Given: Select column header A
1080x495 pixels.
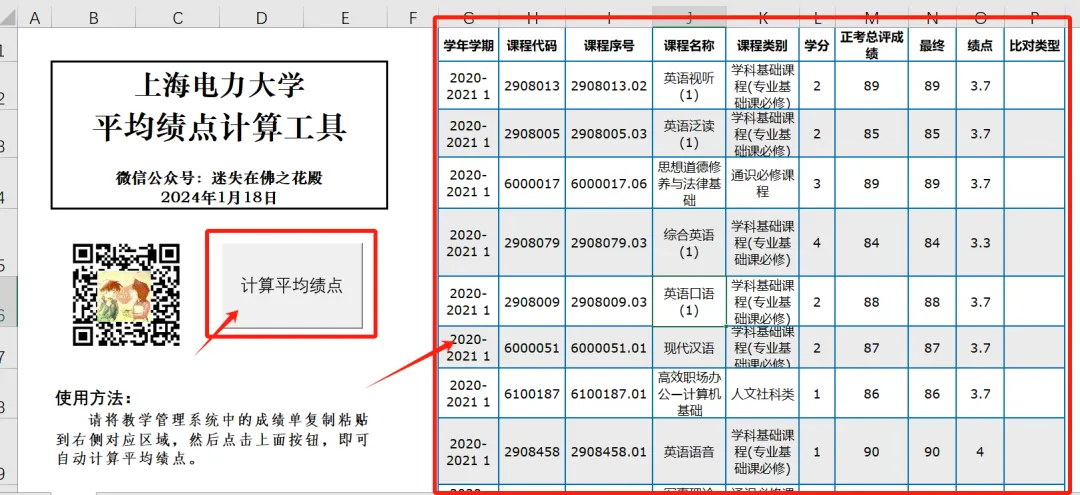Looking at the screenshot, I should point(34,18).
